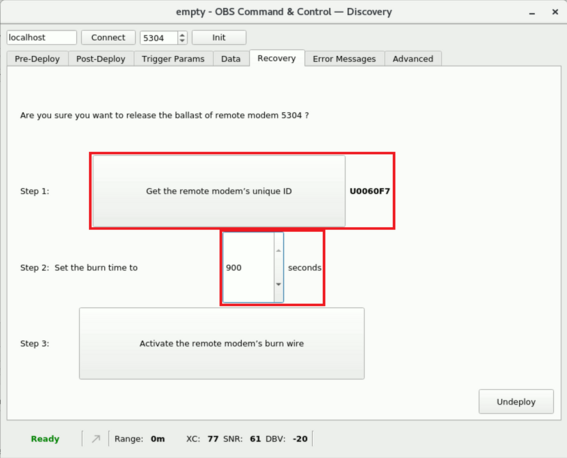Get the remote modem's unique ID
567x458 pixels.
219,191
